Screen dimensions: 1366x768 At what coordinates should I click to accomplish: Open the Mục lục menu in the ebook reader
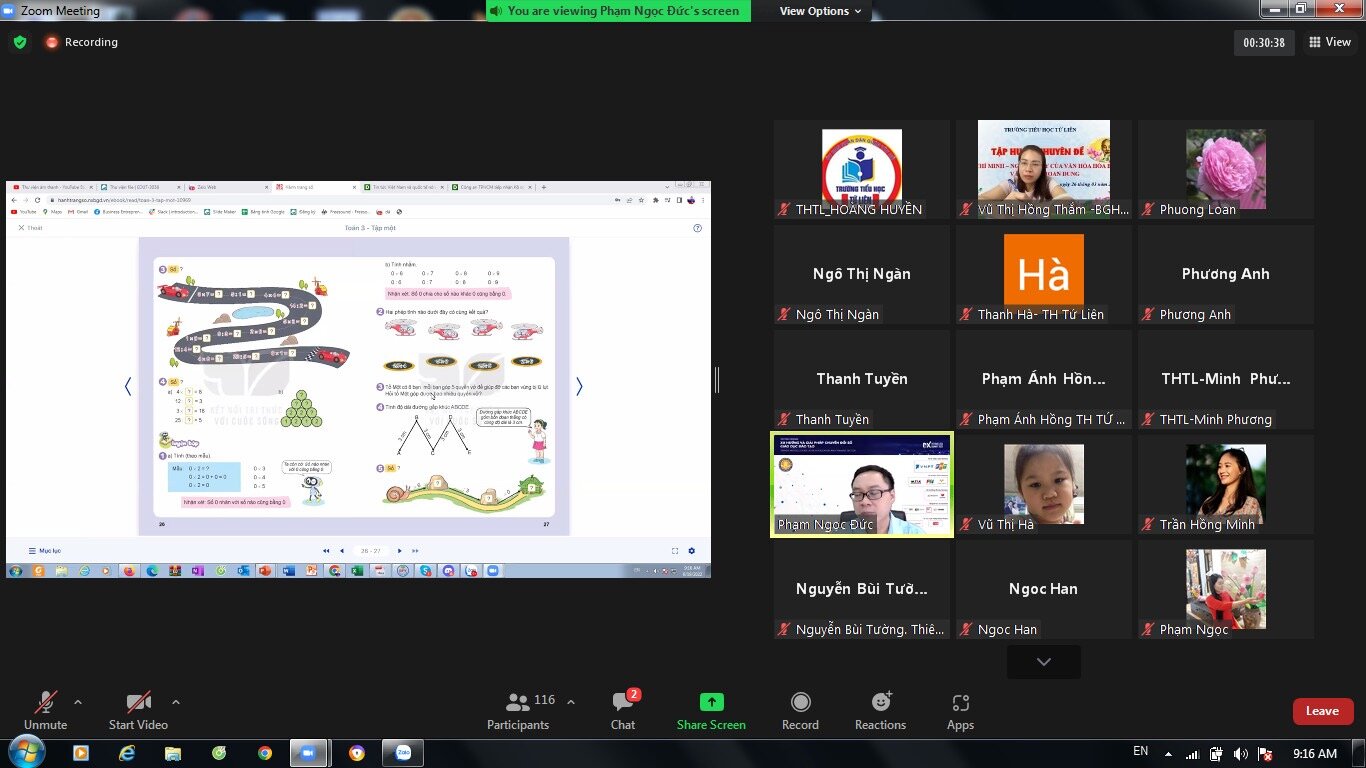[x=47, y=549]
